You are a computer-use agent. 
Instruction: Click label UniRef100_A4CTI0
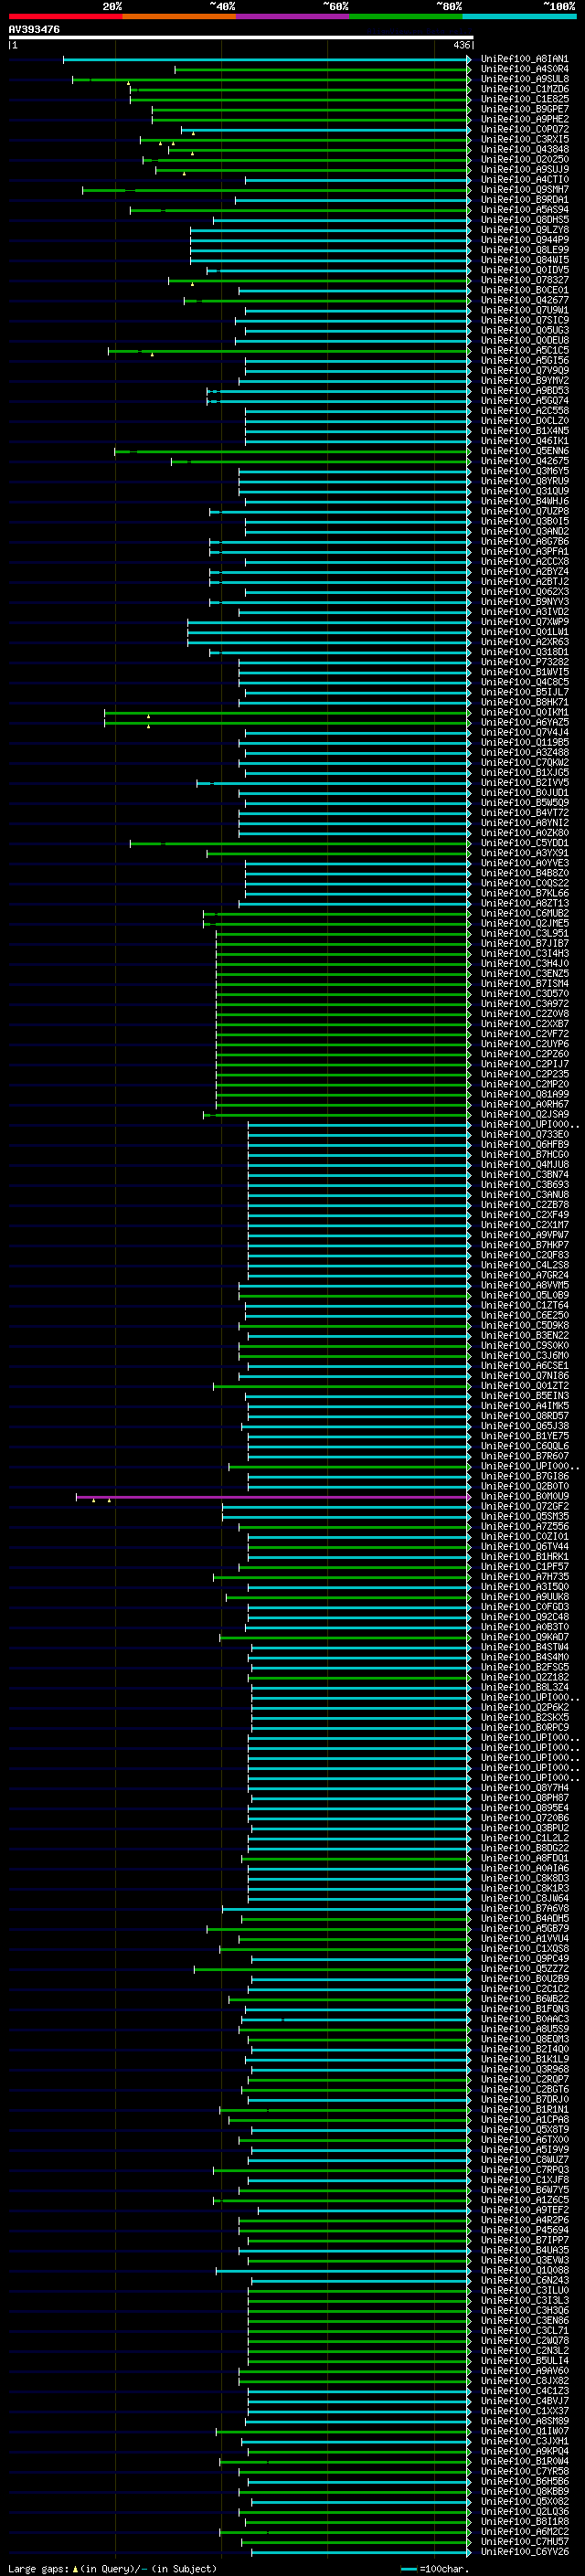pos(525,180)
